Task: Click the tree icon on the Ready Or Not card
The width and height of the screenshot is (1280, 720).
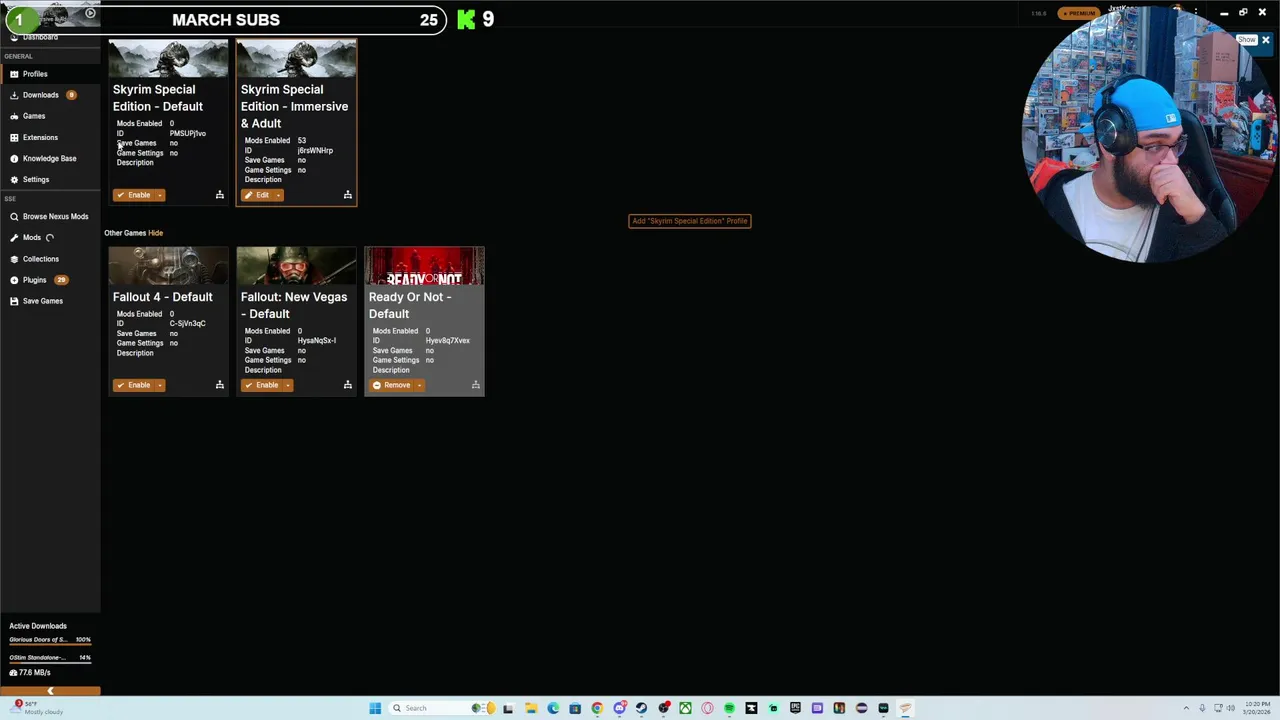Action: pos(476,385)
